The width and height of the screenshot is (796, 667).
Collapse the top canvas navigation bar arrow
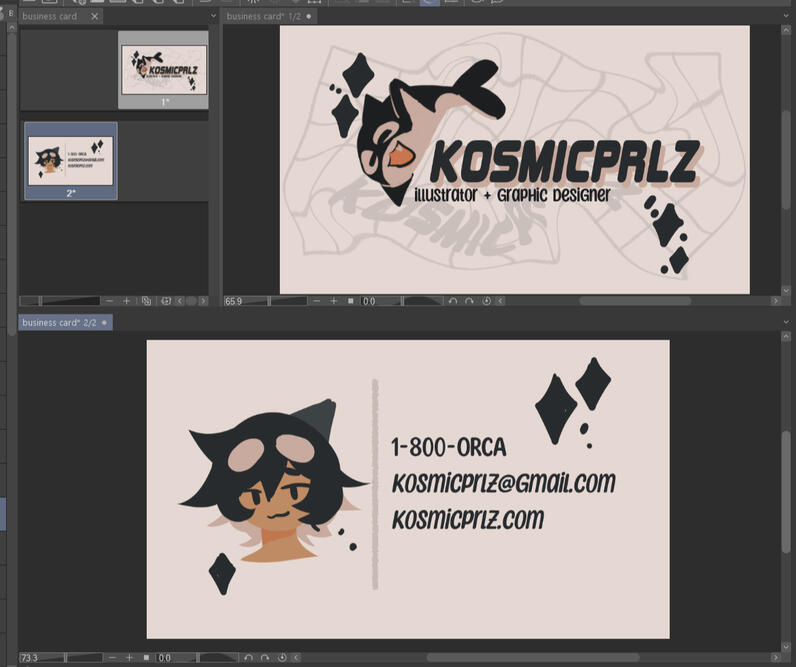click(x=500, y=301)
